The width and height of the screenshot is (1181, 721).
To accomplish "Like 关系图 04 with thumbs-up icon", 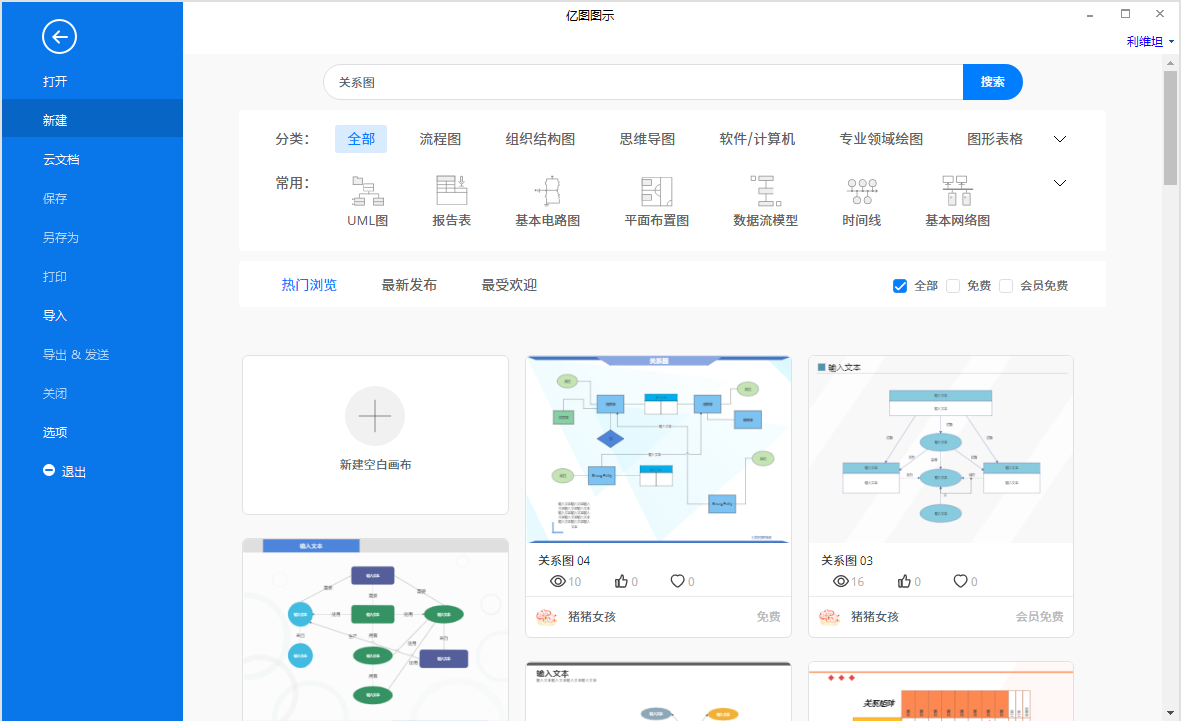I will [621, 581].
